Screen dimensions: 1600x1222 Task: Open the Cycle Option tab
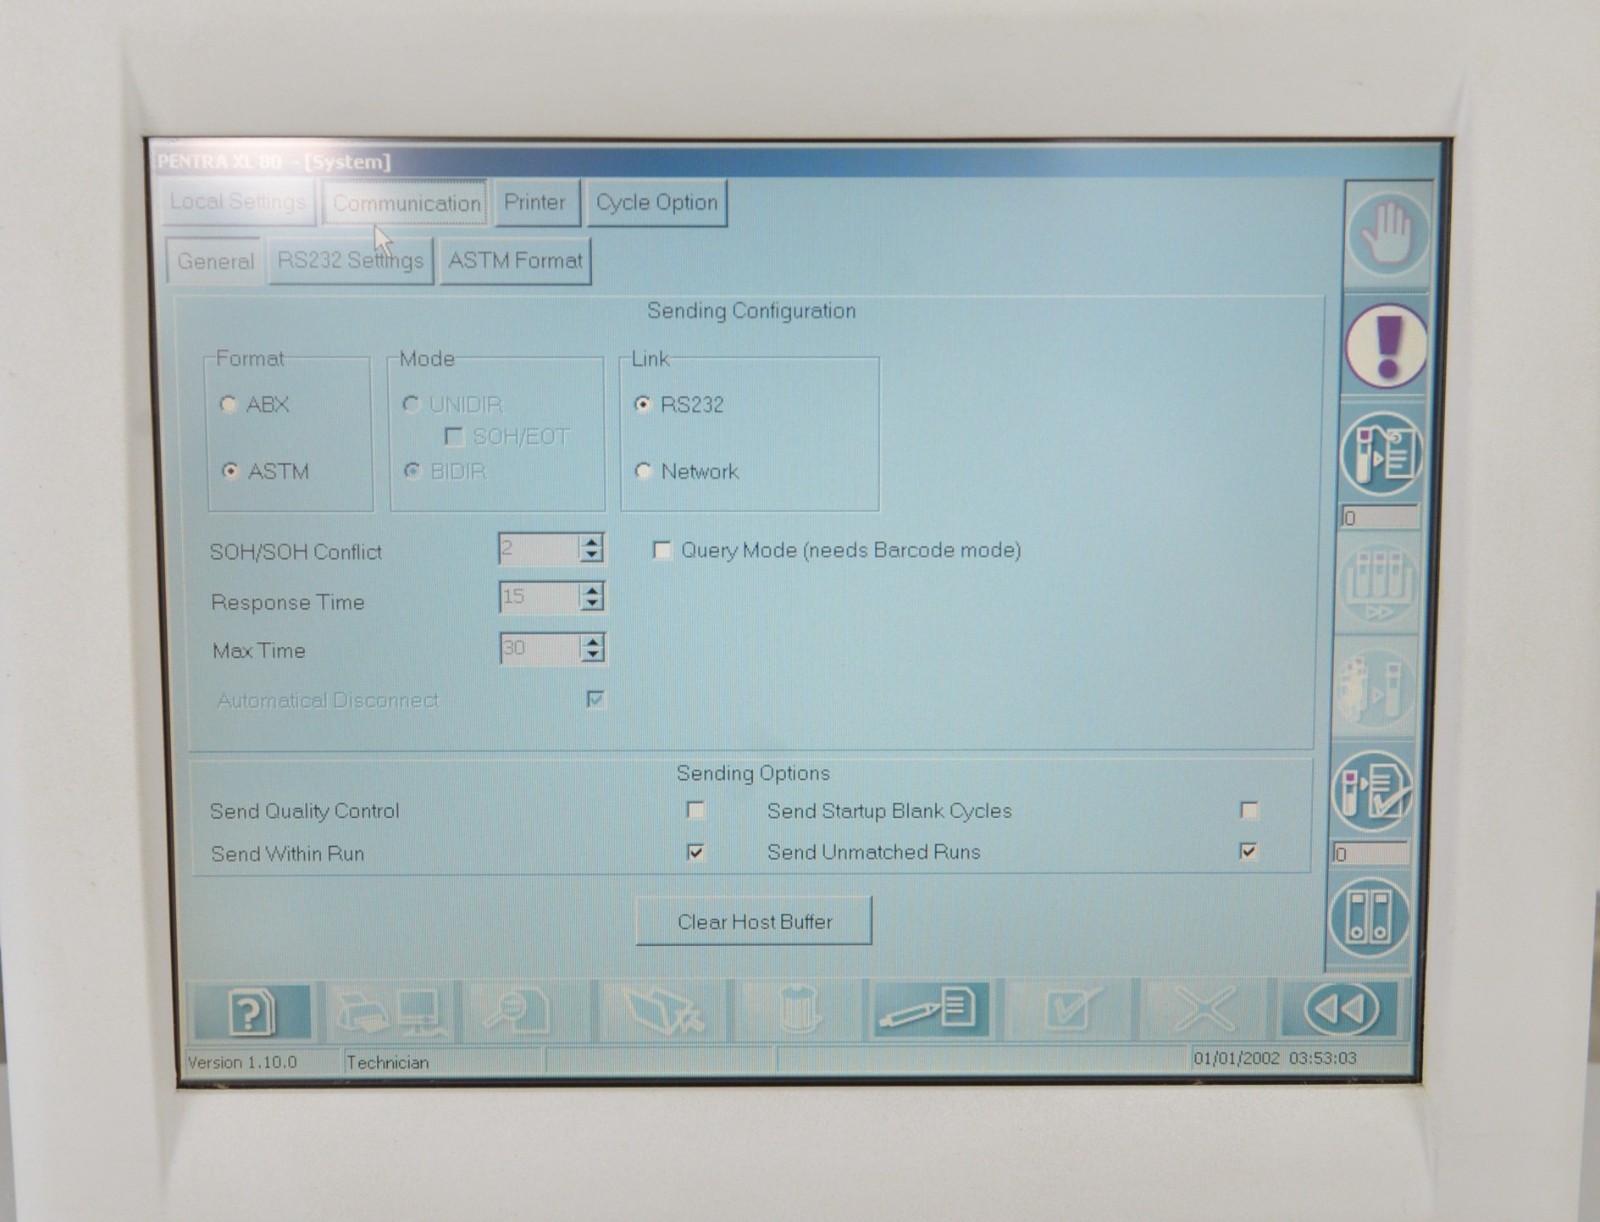pyautogui.click(x=656, y=203)
